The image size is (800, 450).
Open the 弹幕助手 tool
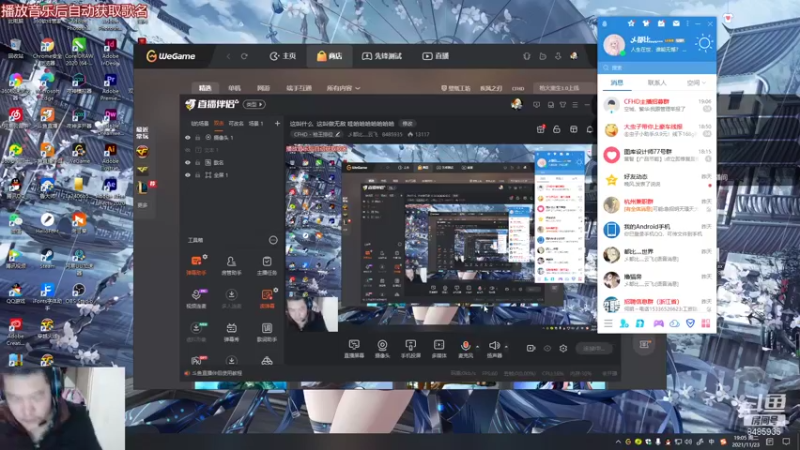[196, 265]
